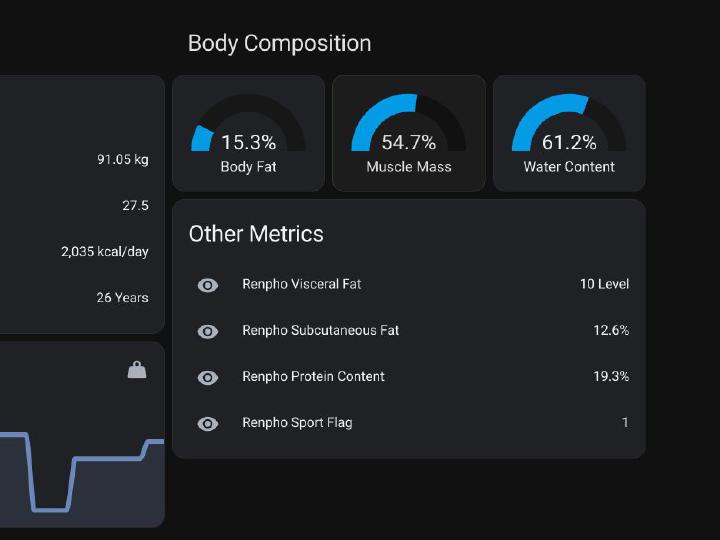This screenshot has height=540, width=720.
Task: Click the eye icon beside Renpho Visceral Fat
Action: (208, 285)
